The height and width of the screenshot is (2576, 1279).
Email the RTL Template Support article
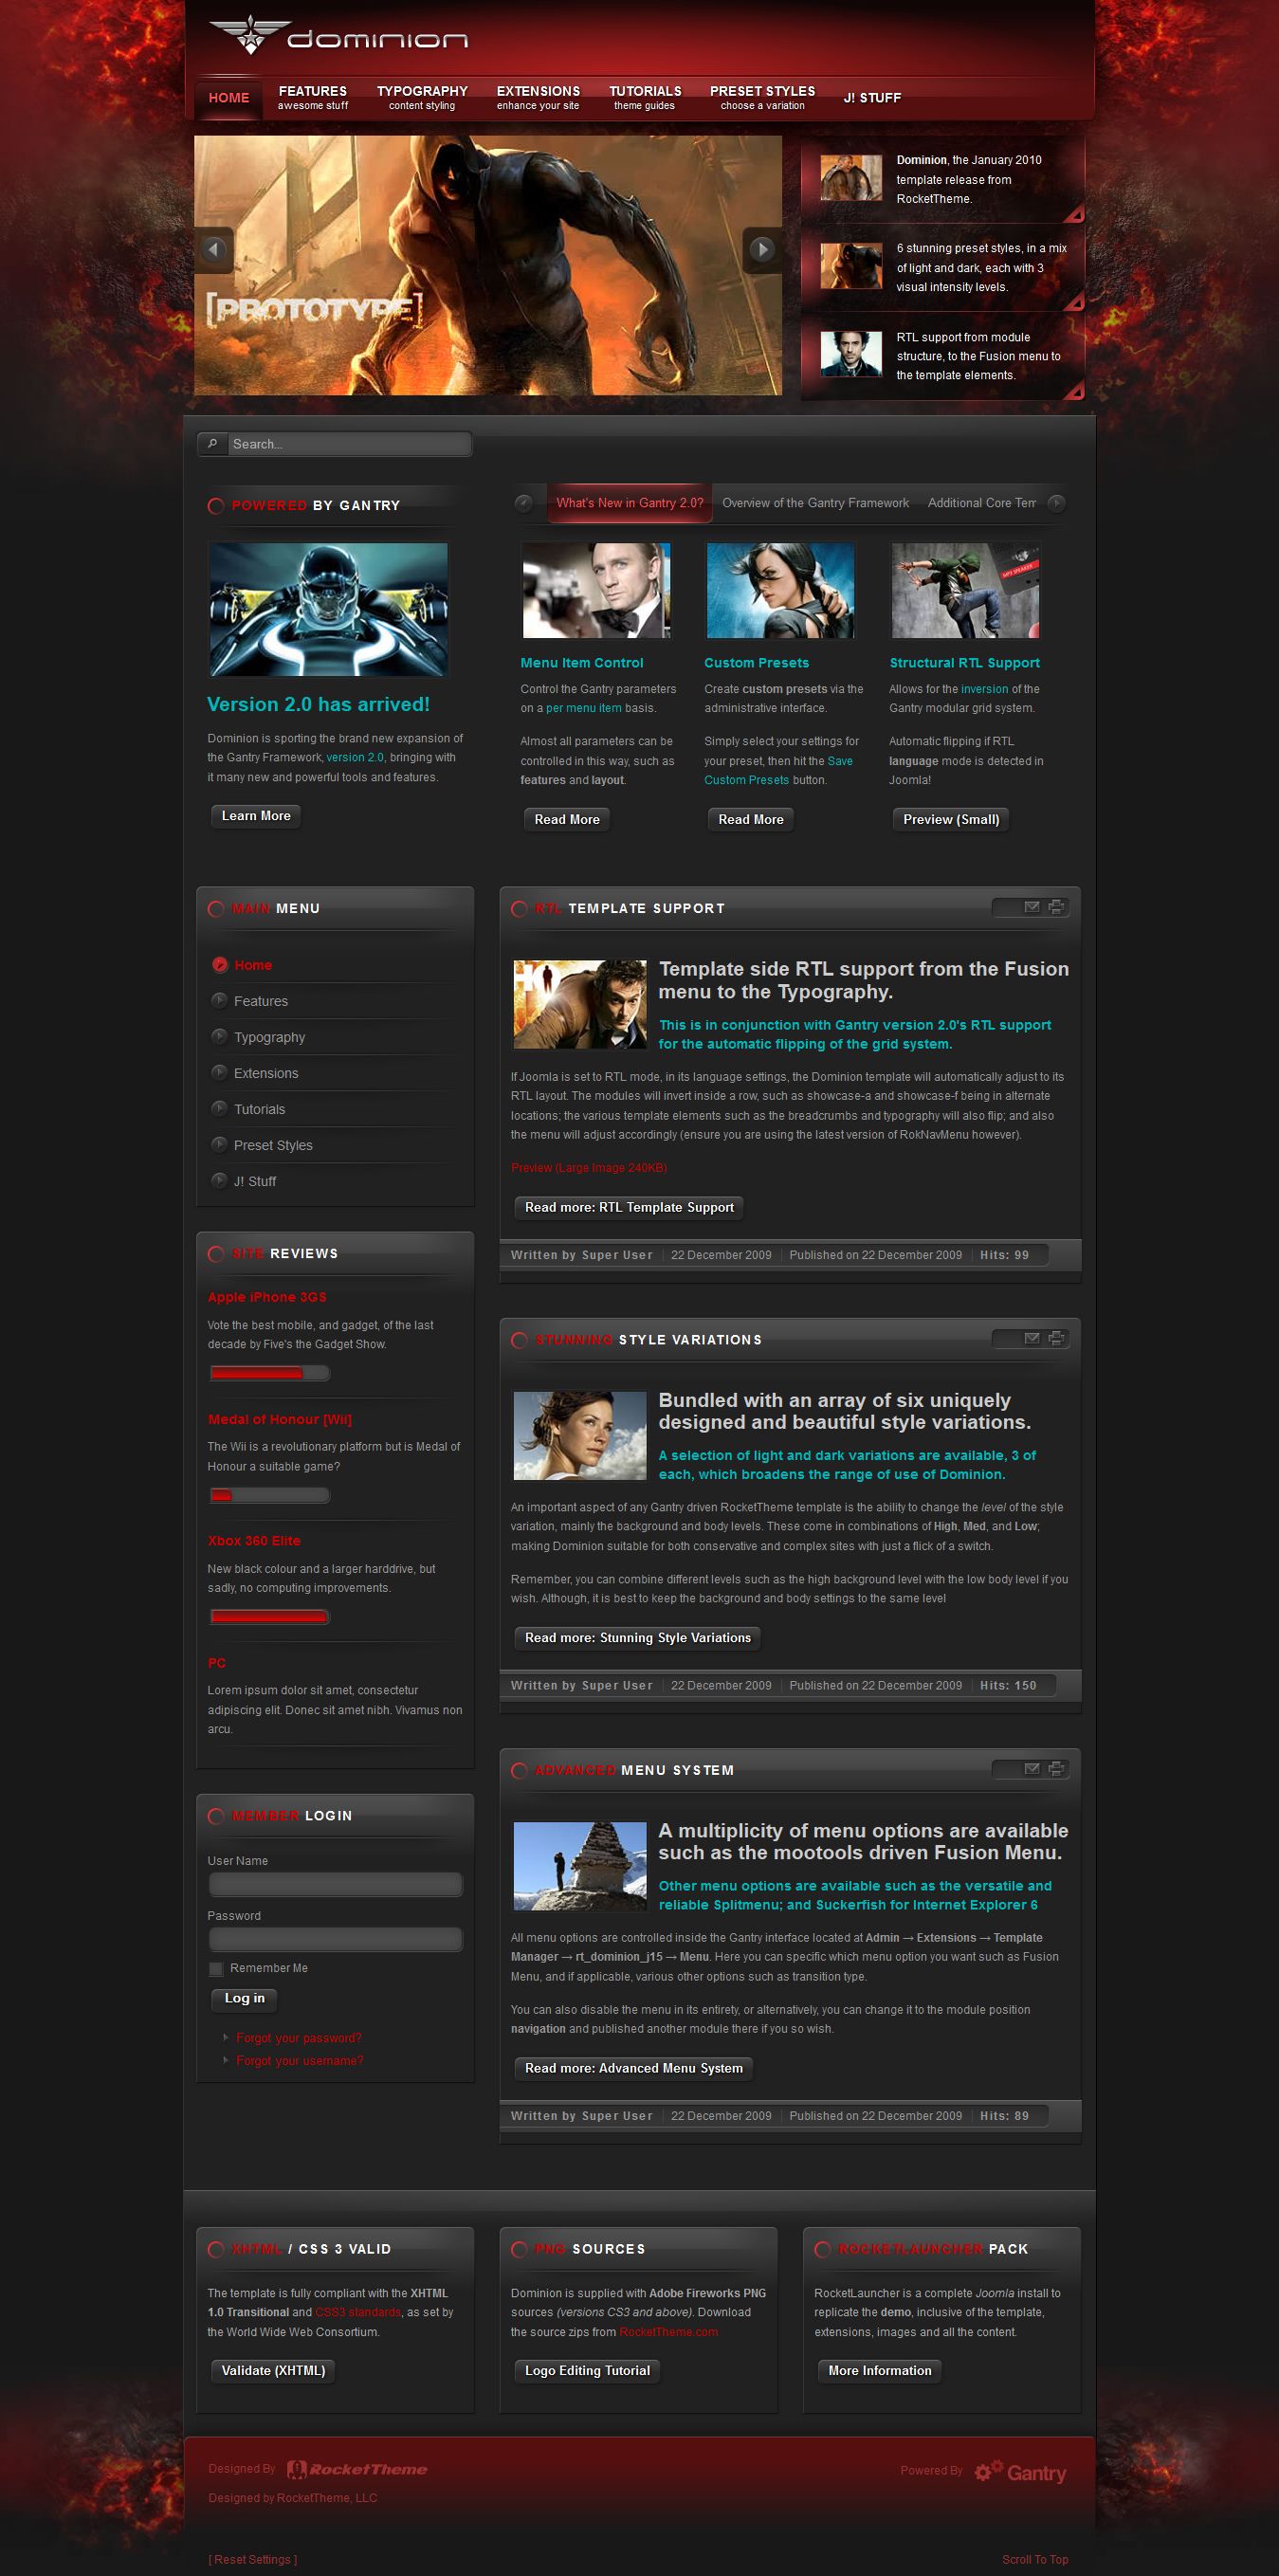1032,907
